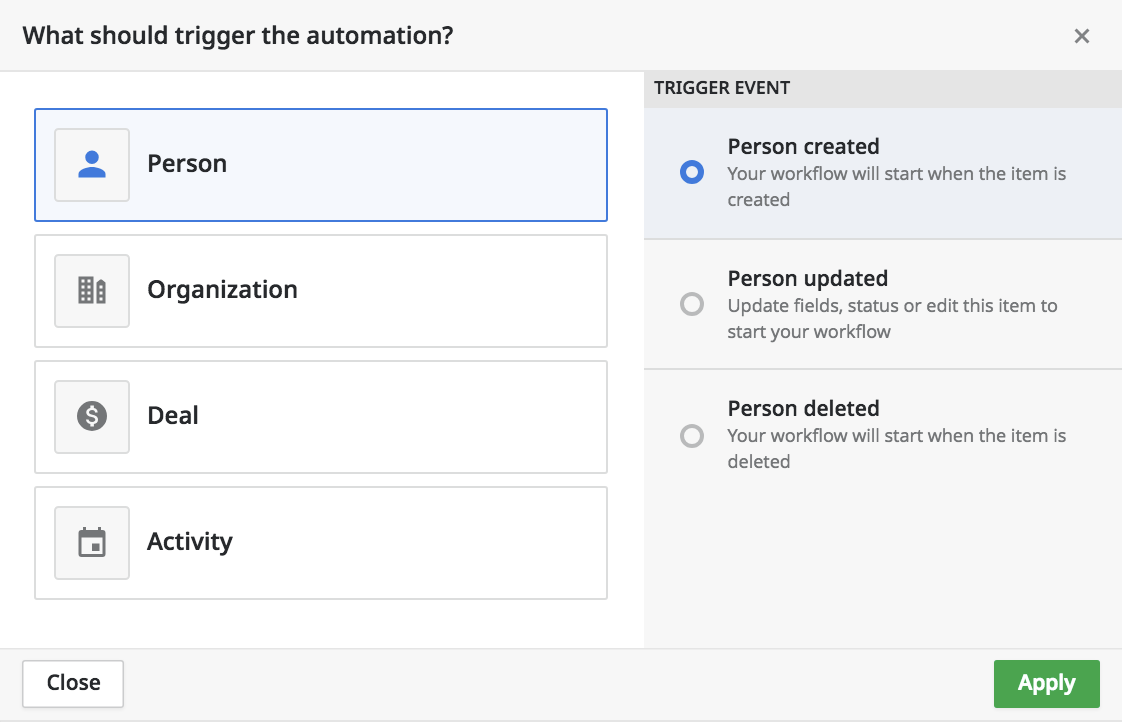
Task: Enable the Person updated radio button
Action: click(x=691, y=304)
